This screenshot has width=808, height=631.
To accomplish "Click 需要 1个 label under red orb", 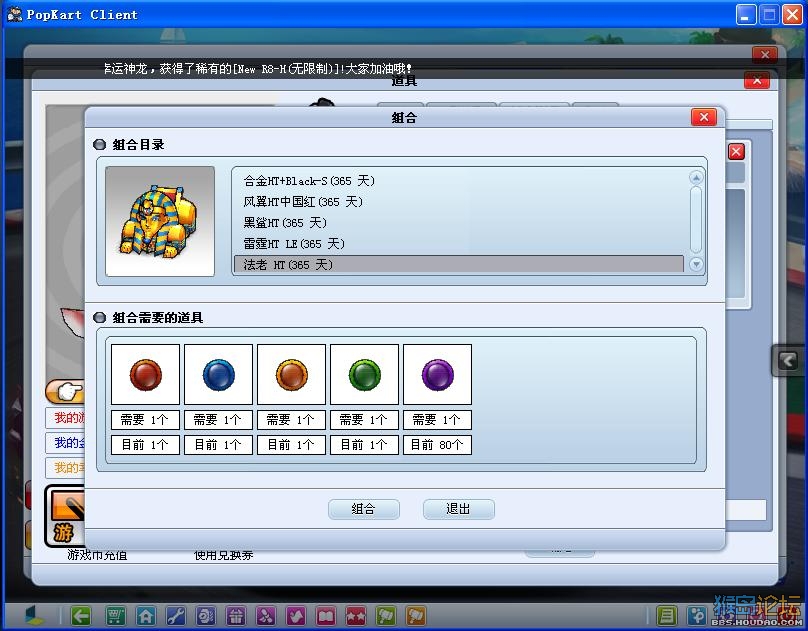I will (145, 420).
